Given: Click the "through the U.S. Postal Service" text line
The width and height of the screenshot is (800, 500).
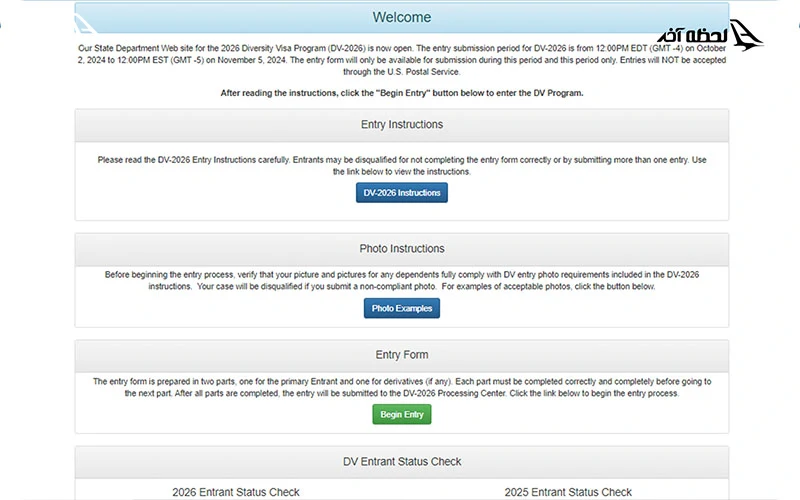Looking at the screenshot, I should click(401, 71).
